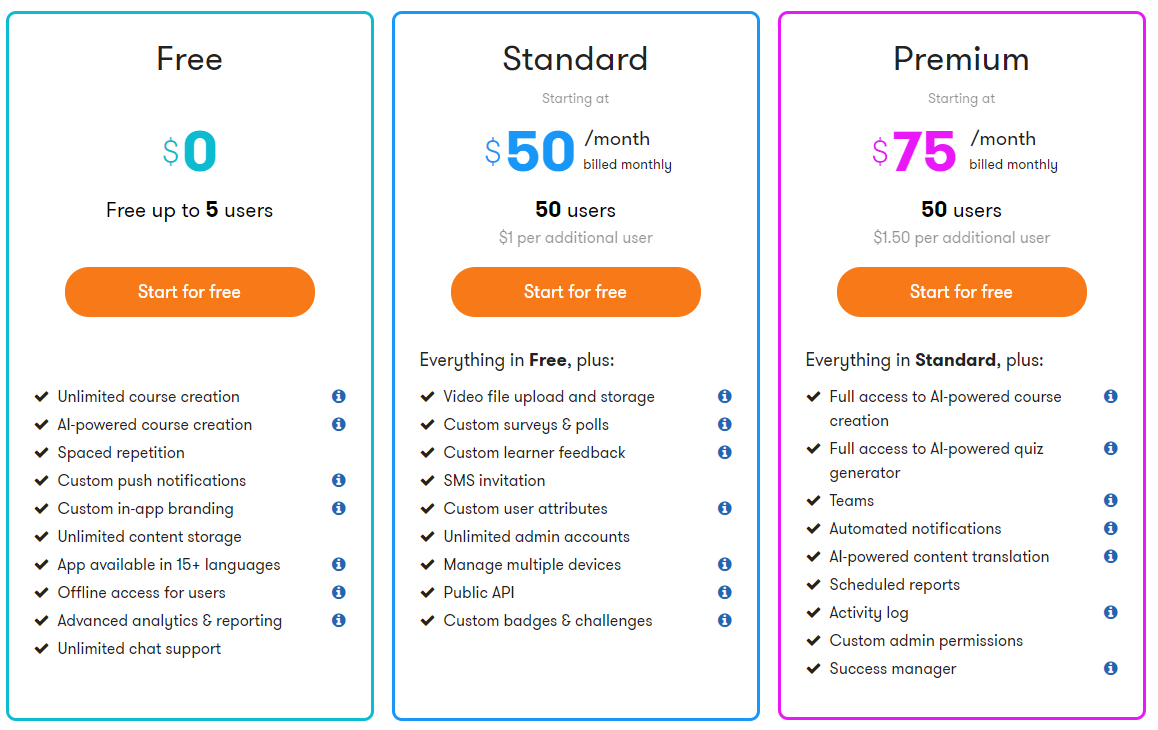The width and height of the screenshot is (1158, 730).
Task: Start for free on the Free plan
Action: (x=190, y=292)
